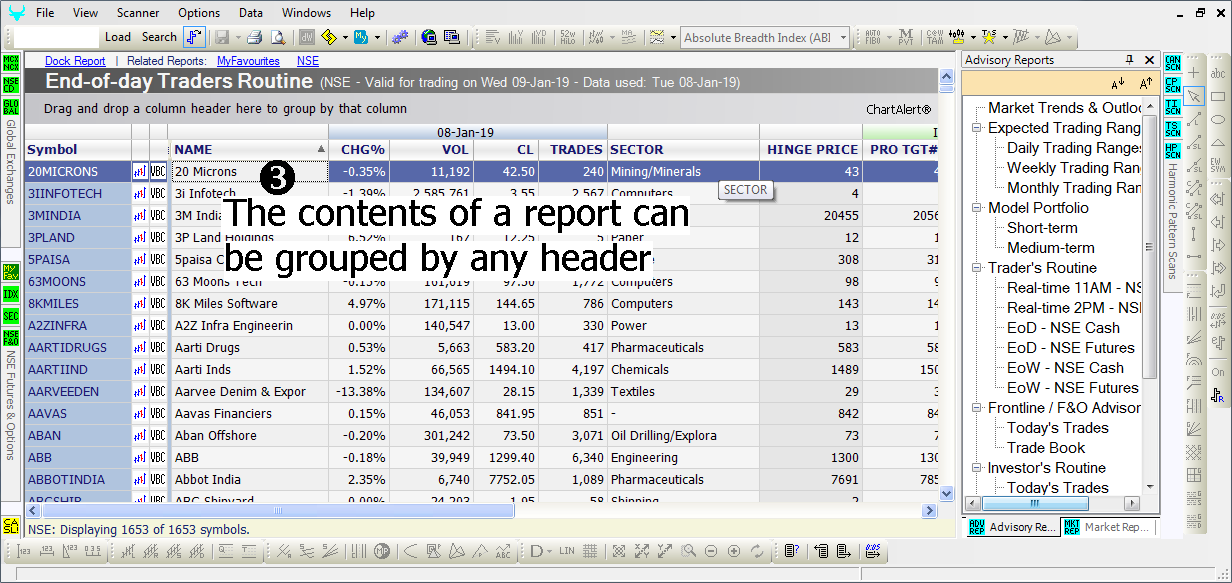The width and height of the screenshot is (1232, 583).
Task: Open print preview from the top toolbar
Action: (278, 37)
